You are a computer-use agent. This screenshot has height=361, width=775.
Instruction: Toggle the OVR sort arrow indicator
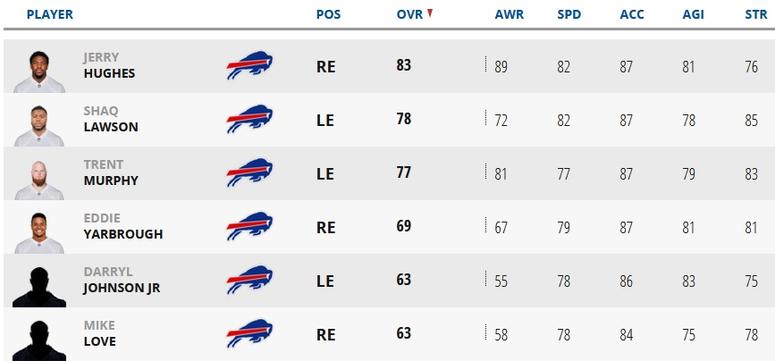coord(430,13)
